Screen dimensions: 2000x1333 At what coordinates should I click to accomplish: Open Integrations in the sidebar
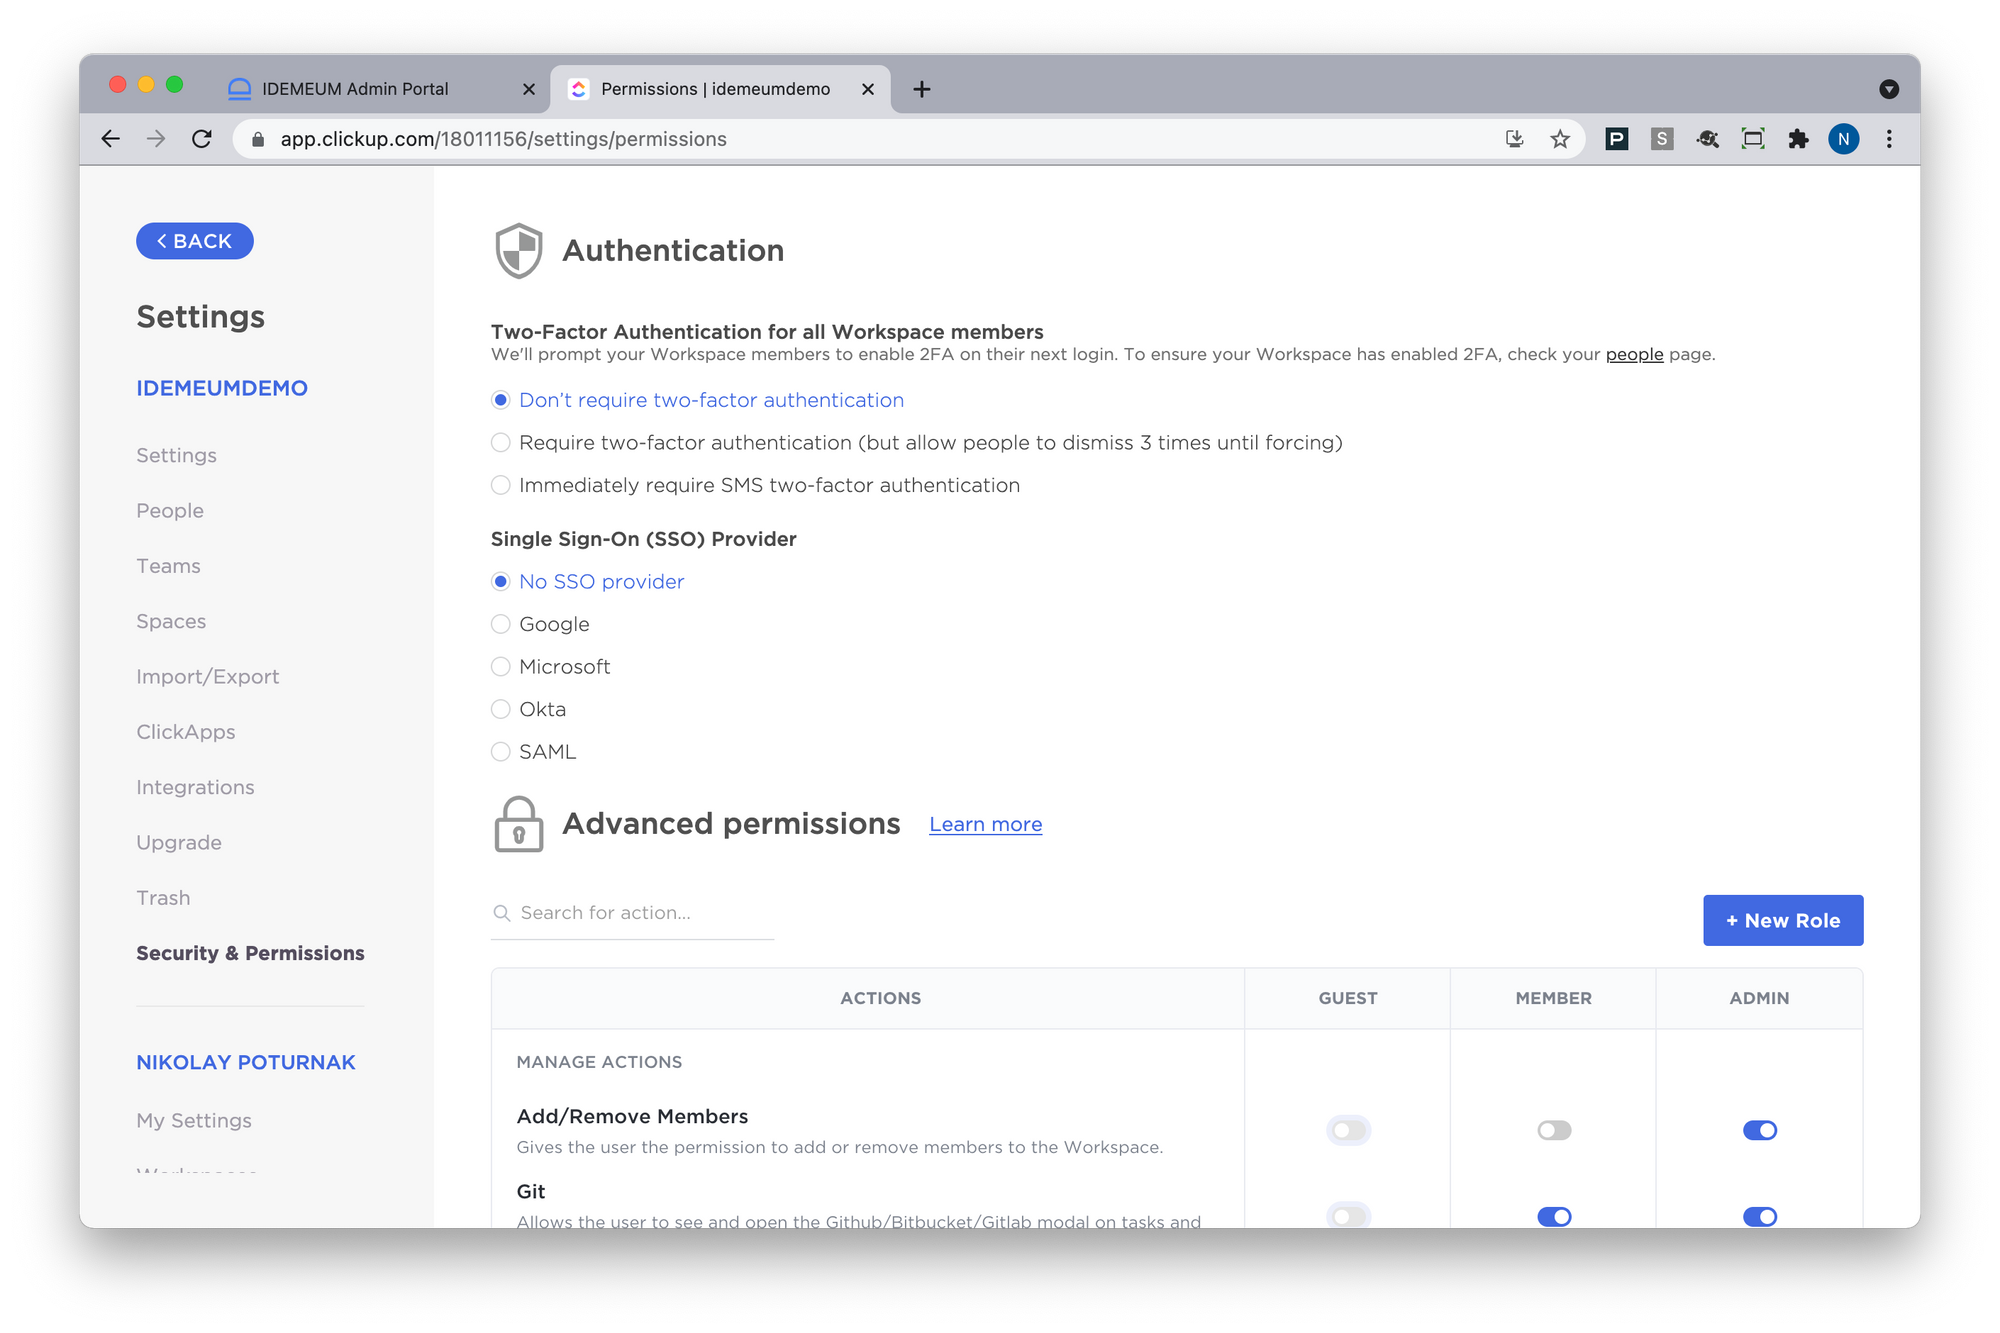click(196, 787)
